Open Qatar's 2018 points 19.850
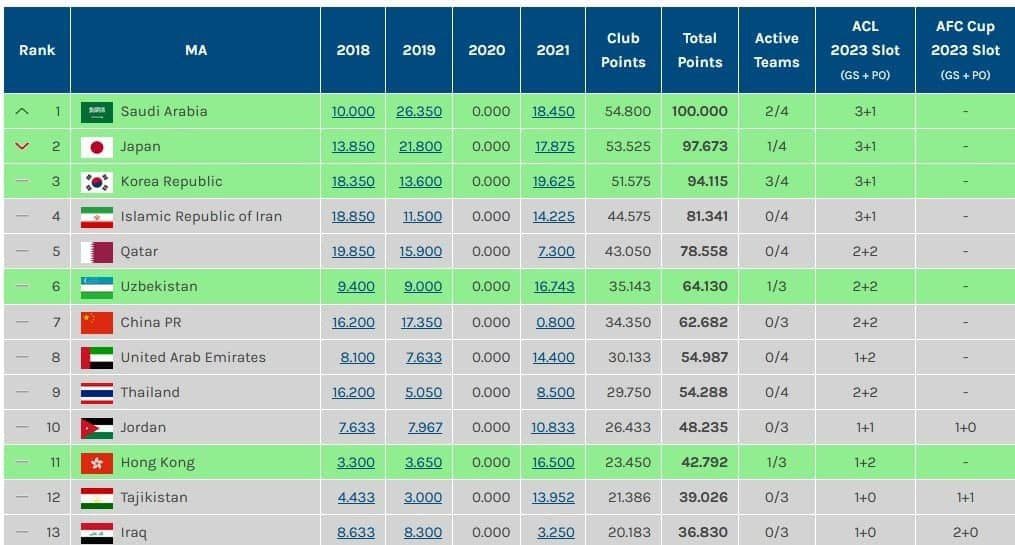1015x545 pixels. tap(353, 252)
